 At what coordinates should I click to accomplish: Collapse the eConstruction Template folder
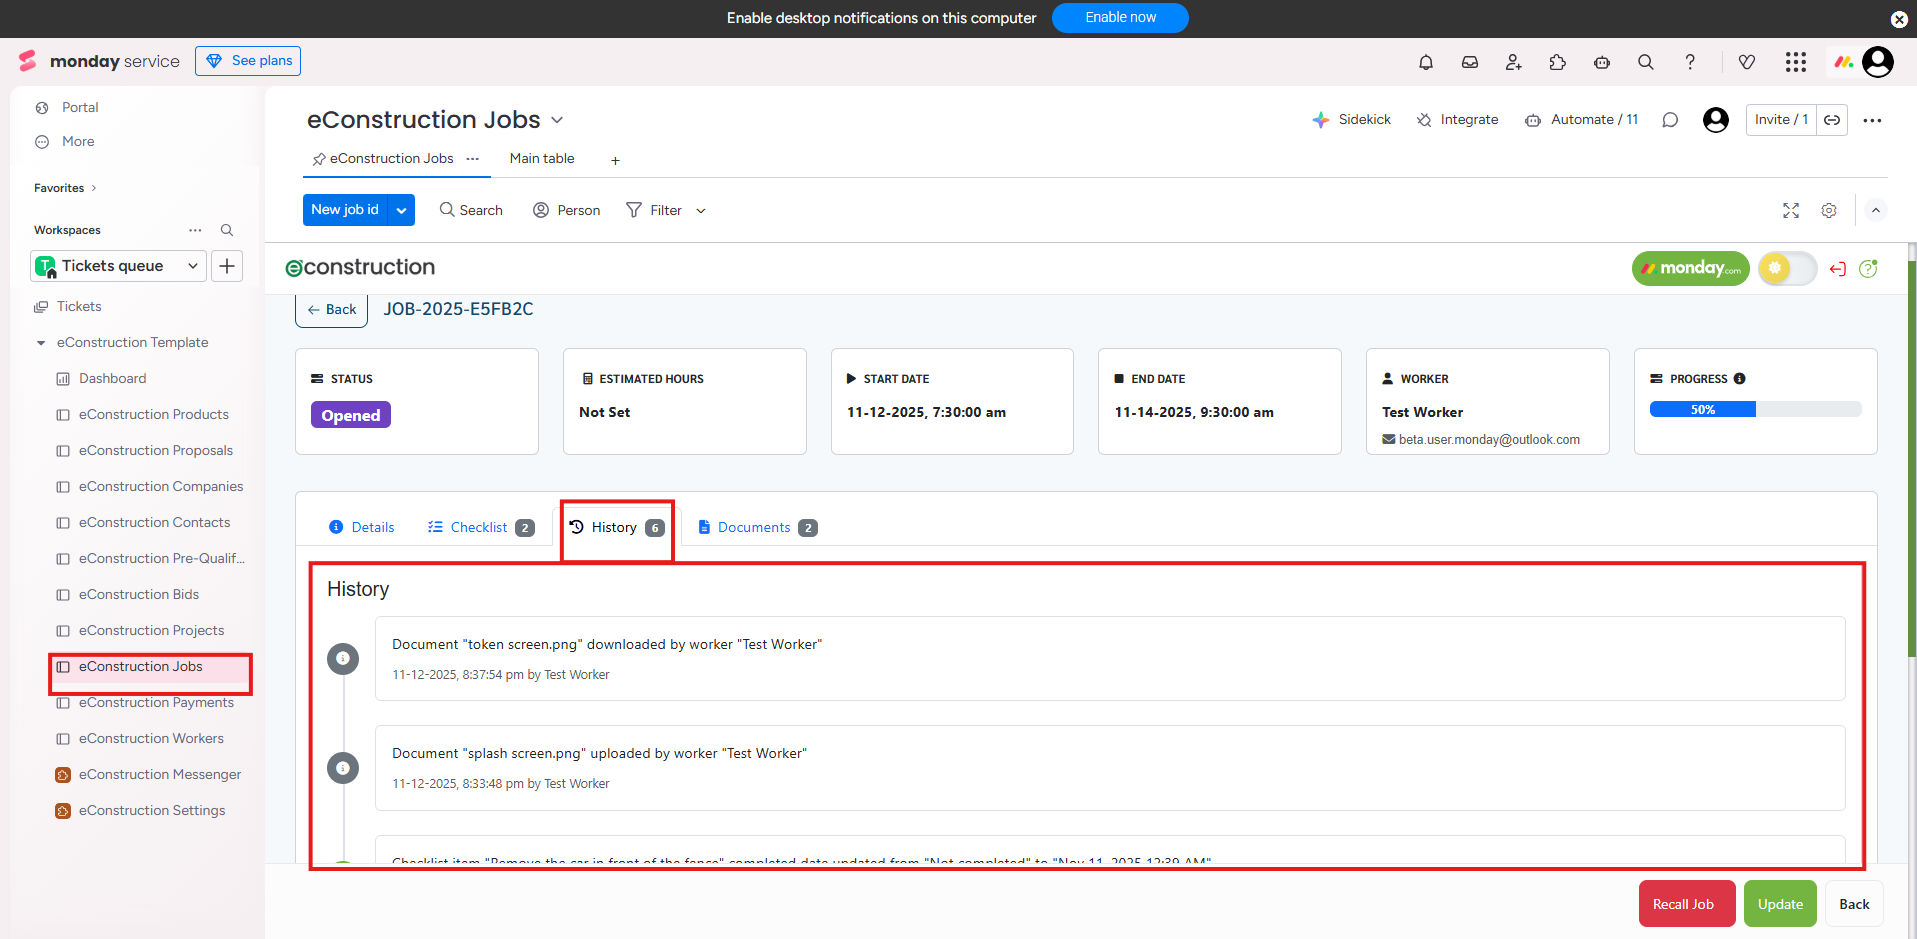(41, 343)
